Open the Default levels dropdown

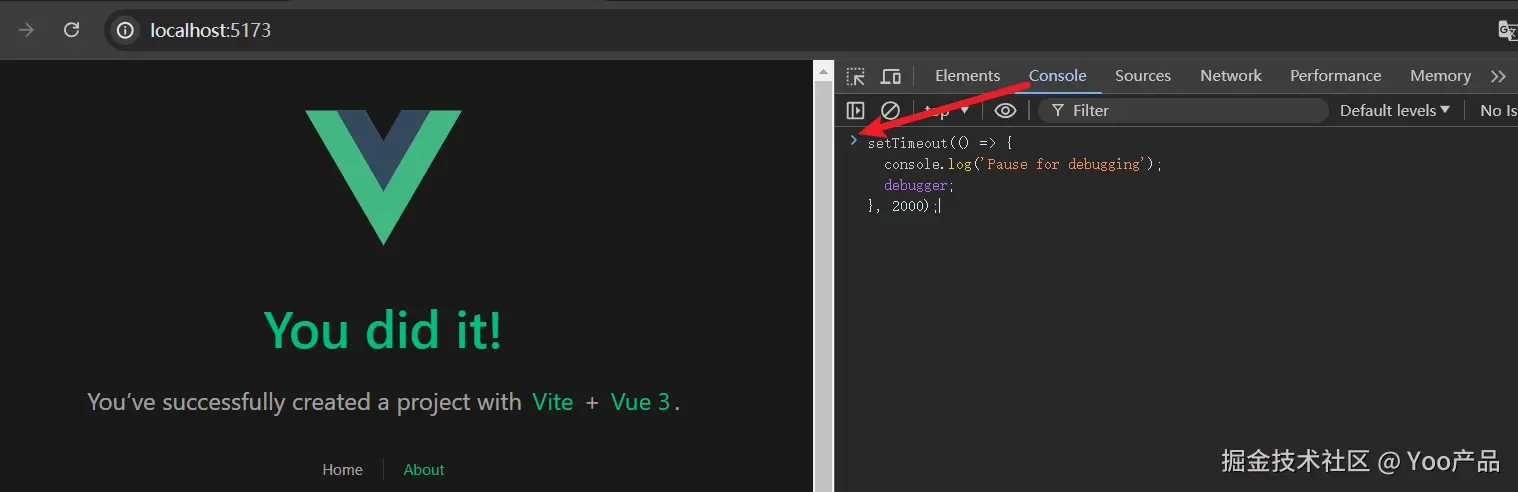click(1394, 110)
